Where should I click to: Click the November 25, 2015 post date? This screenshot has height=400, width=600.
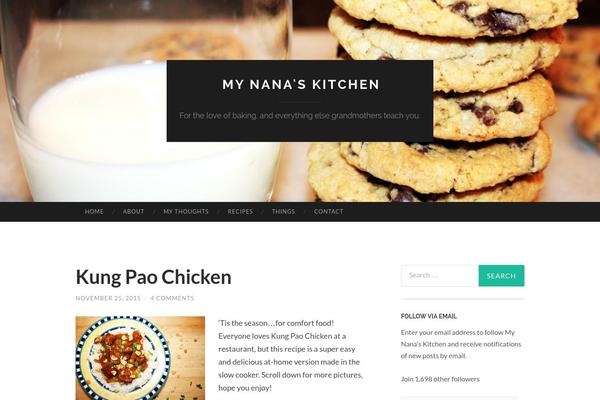tap(108, 298)
